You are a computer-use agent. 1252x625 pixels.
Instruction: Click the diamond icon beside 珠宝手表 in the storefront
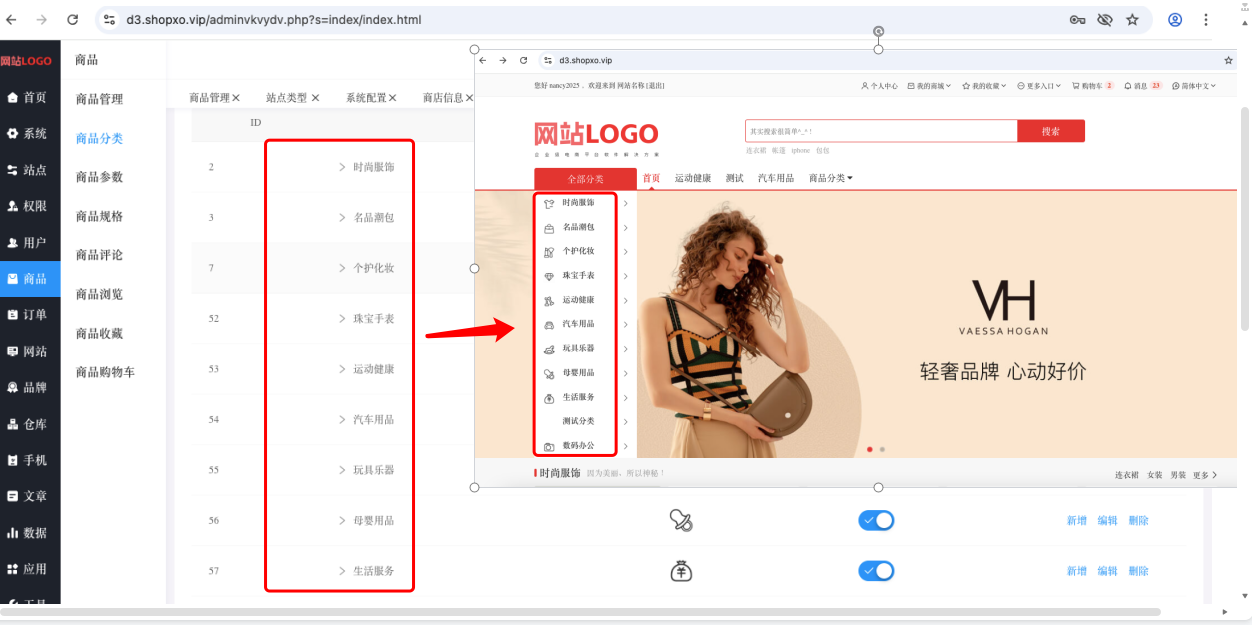549,276
